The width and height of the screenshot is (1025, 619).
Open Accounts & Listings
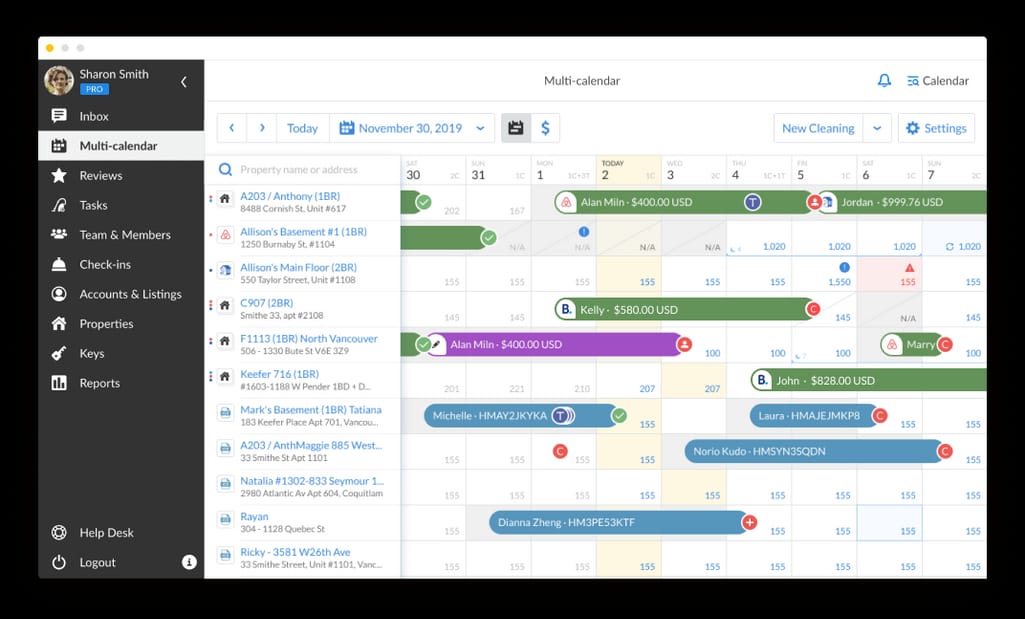(x=121, y=294)
